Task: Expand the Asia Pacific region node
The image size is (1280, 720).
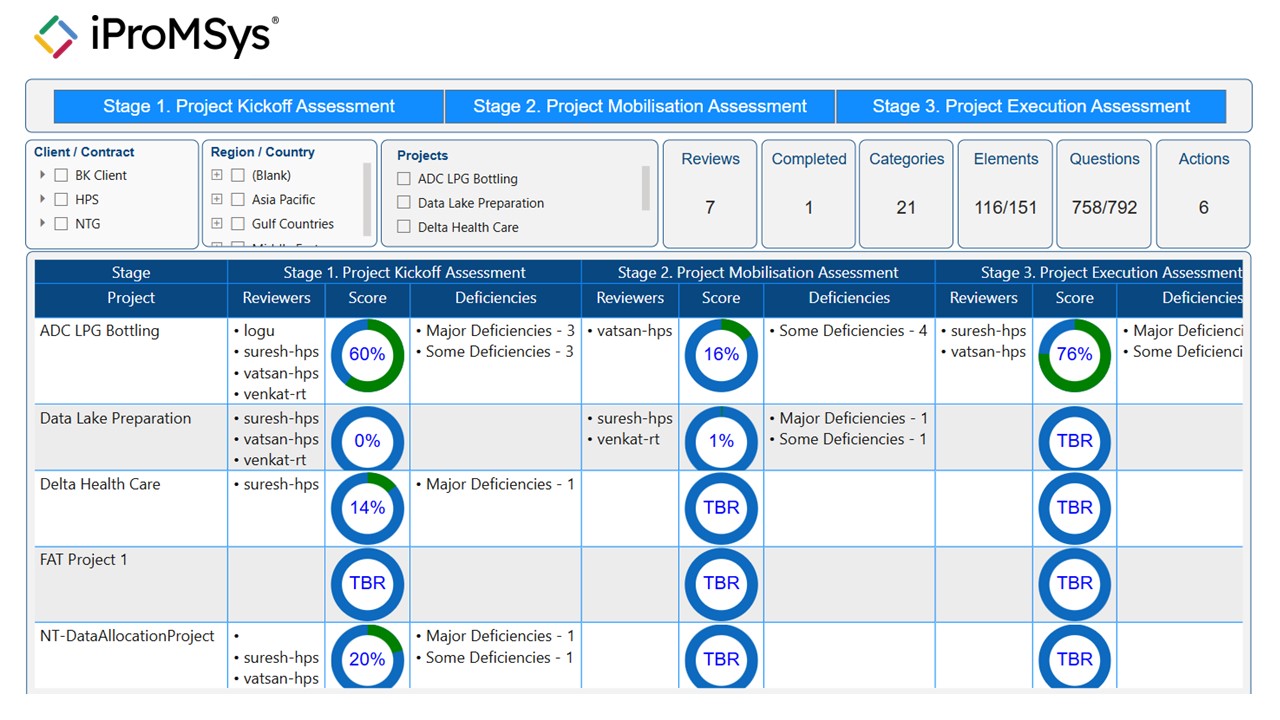Action: pos(216,200)
